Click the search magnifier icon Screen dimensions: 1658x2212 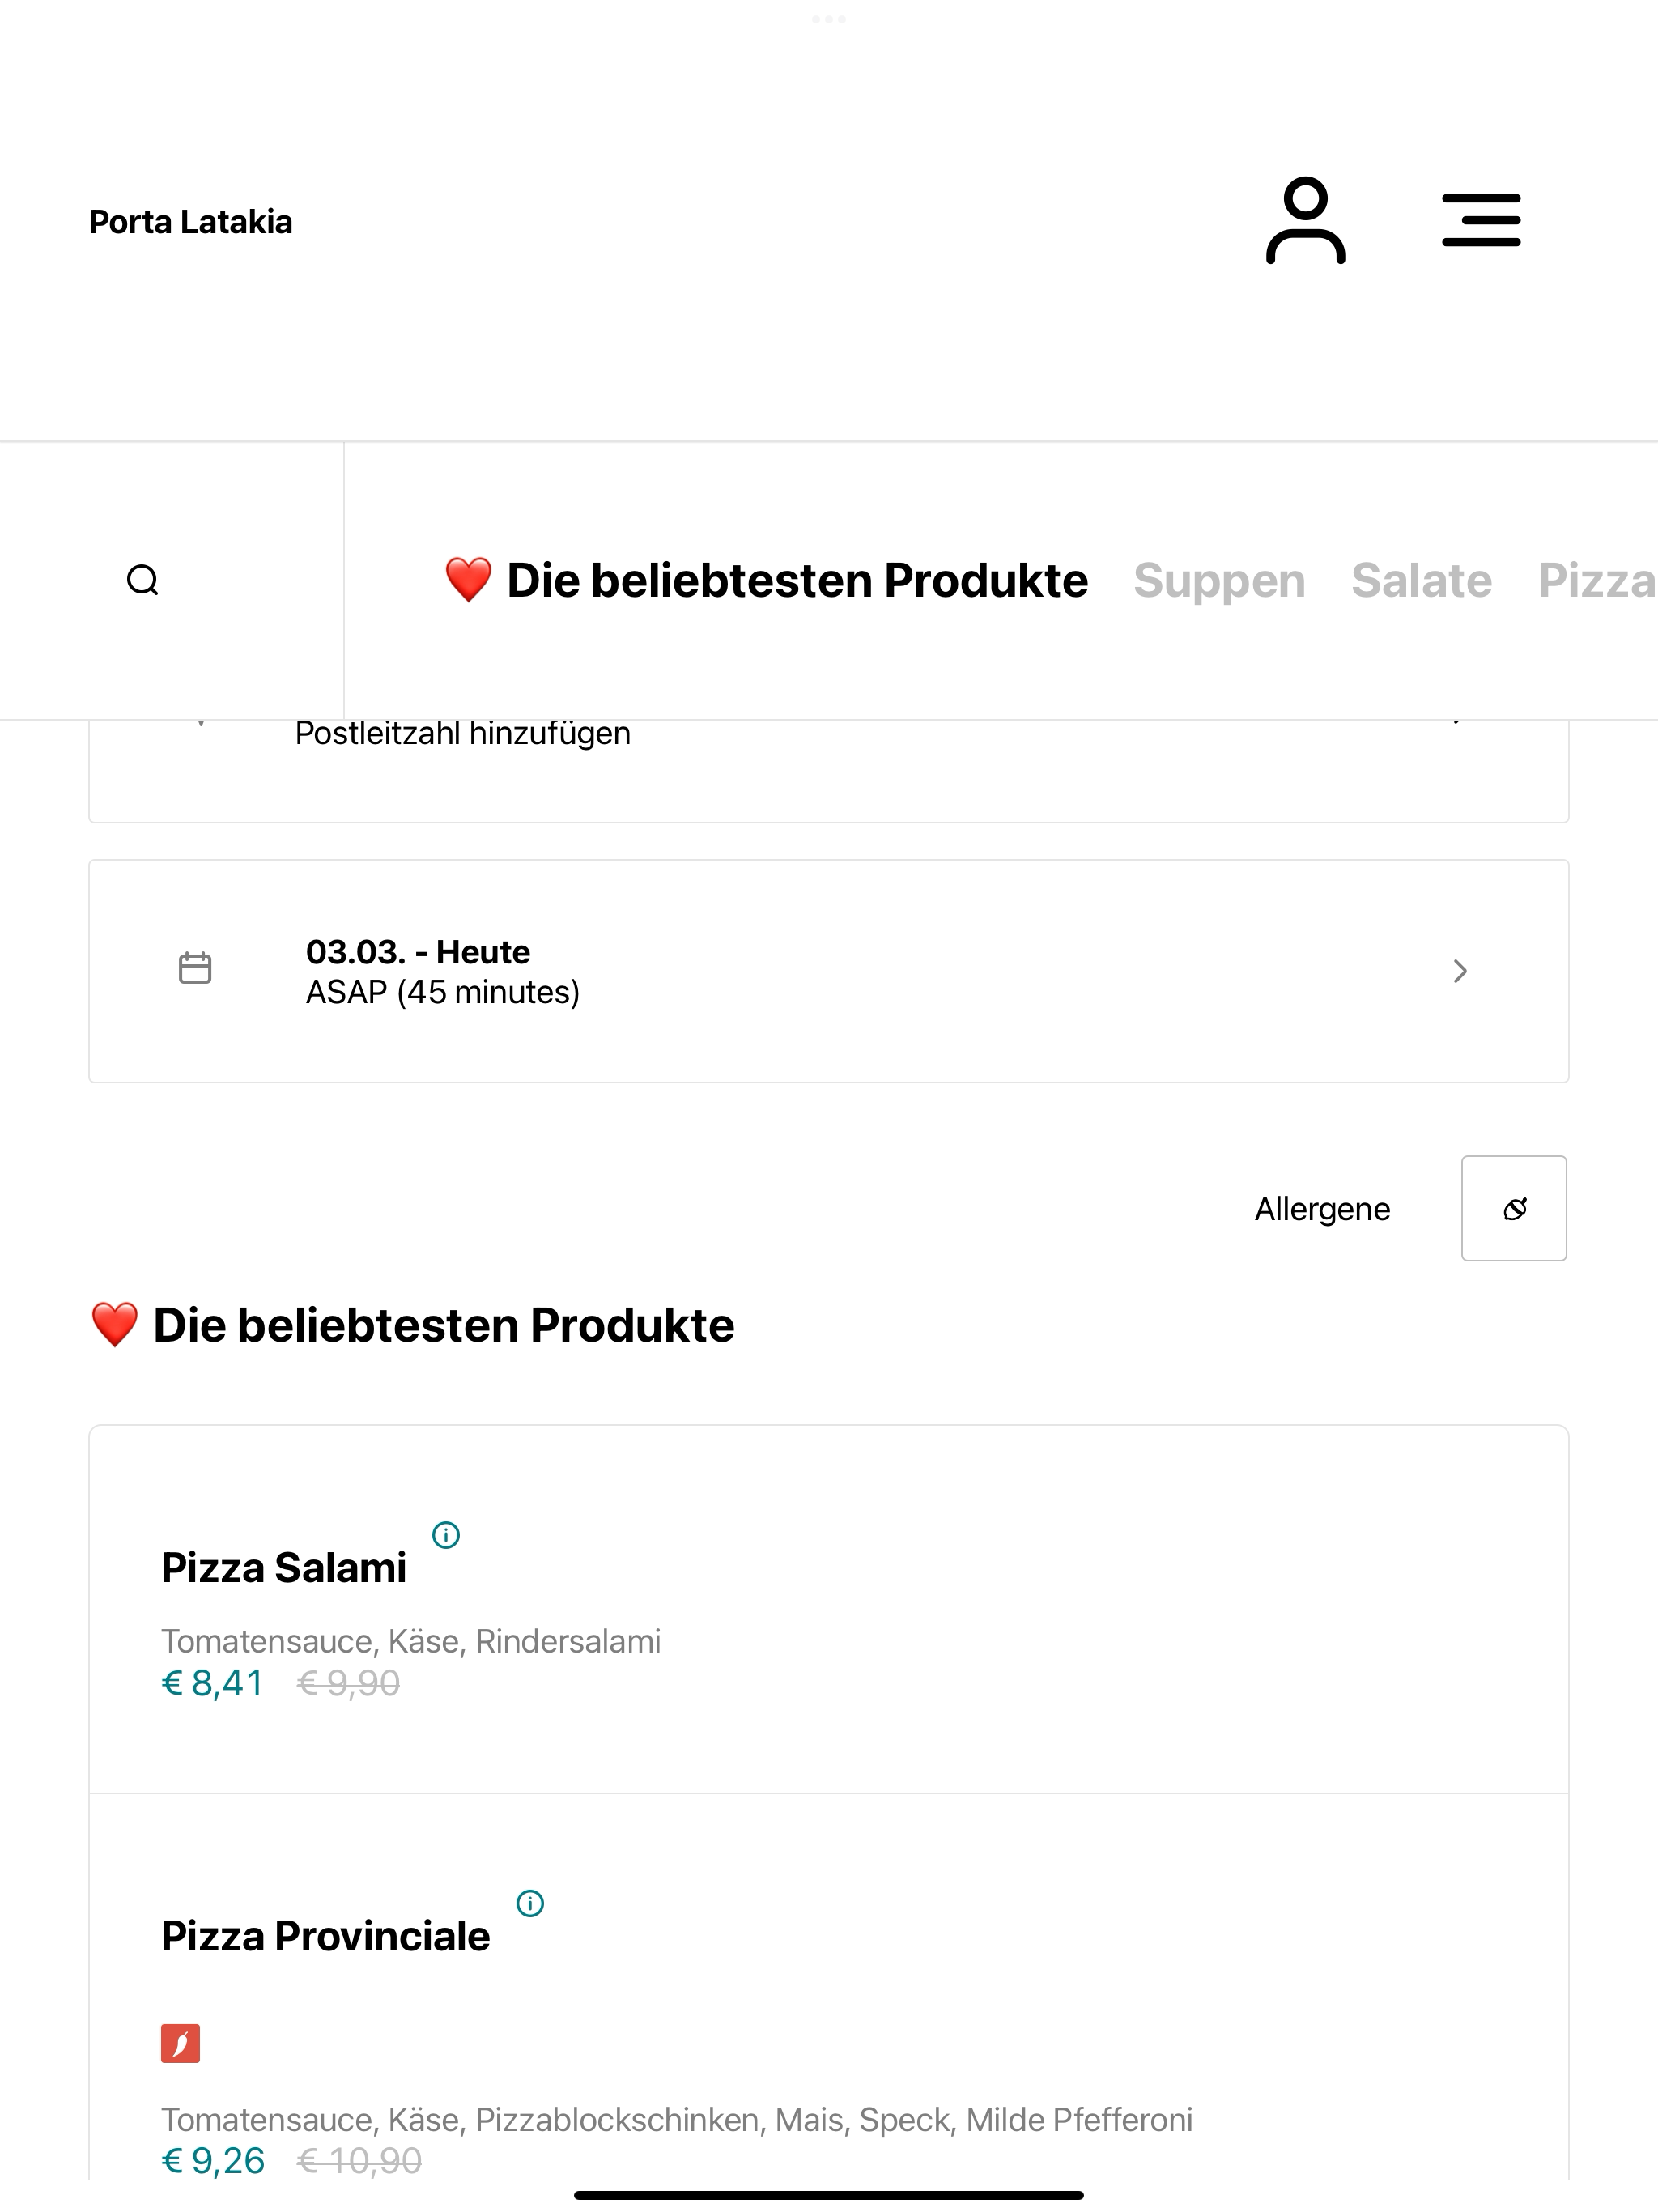tap(143, 580)
